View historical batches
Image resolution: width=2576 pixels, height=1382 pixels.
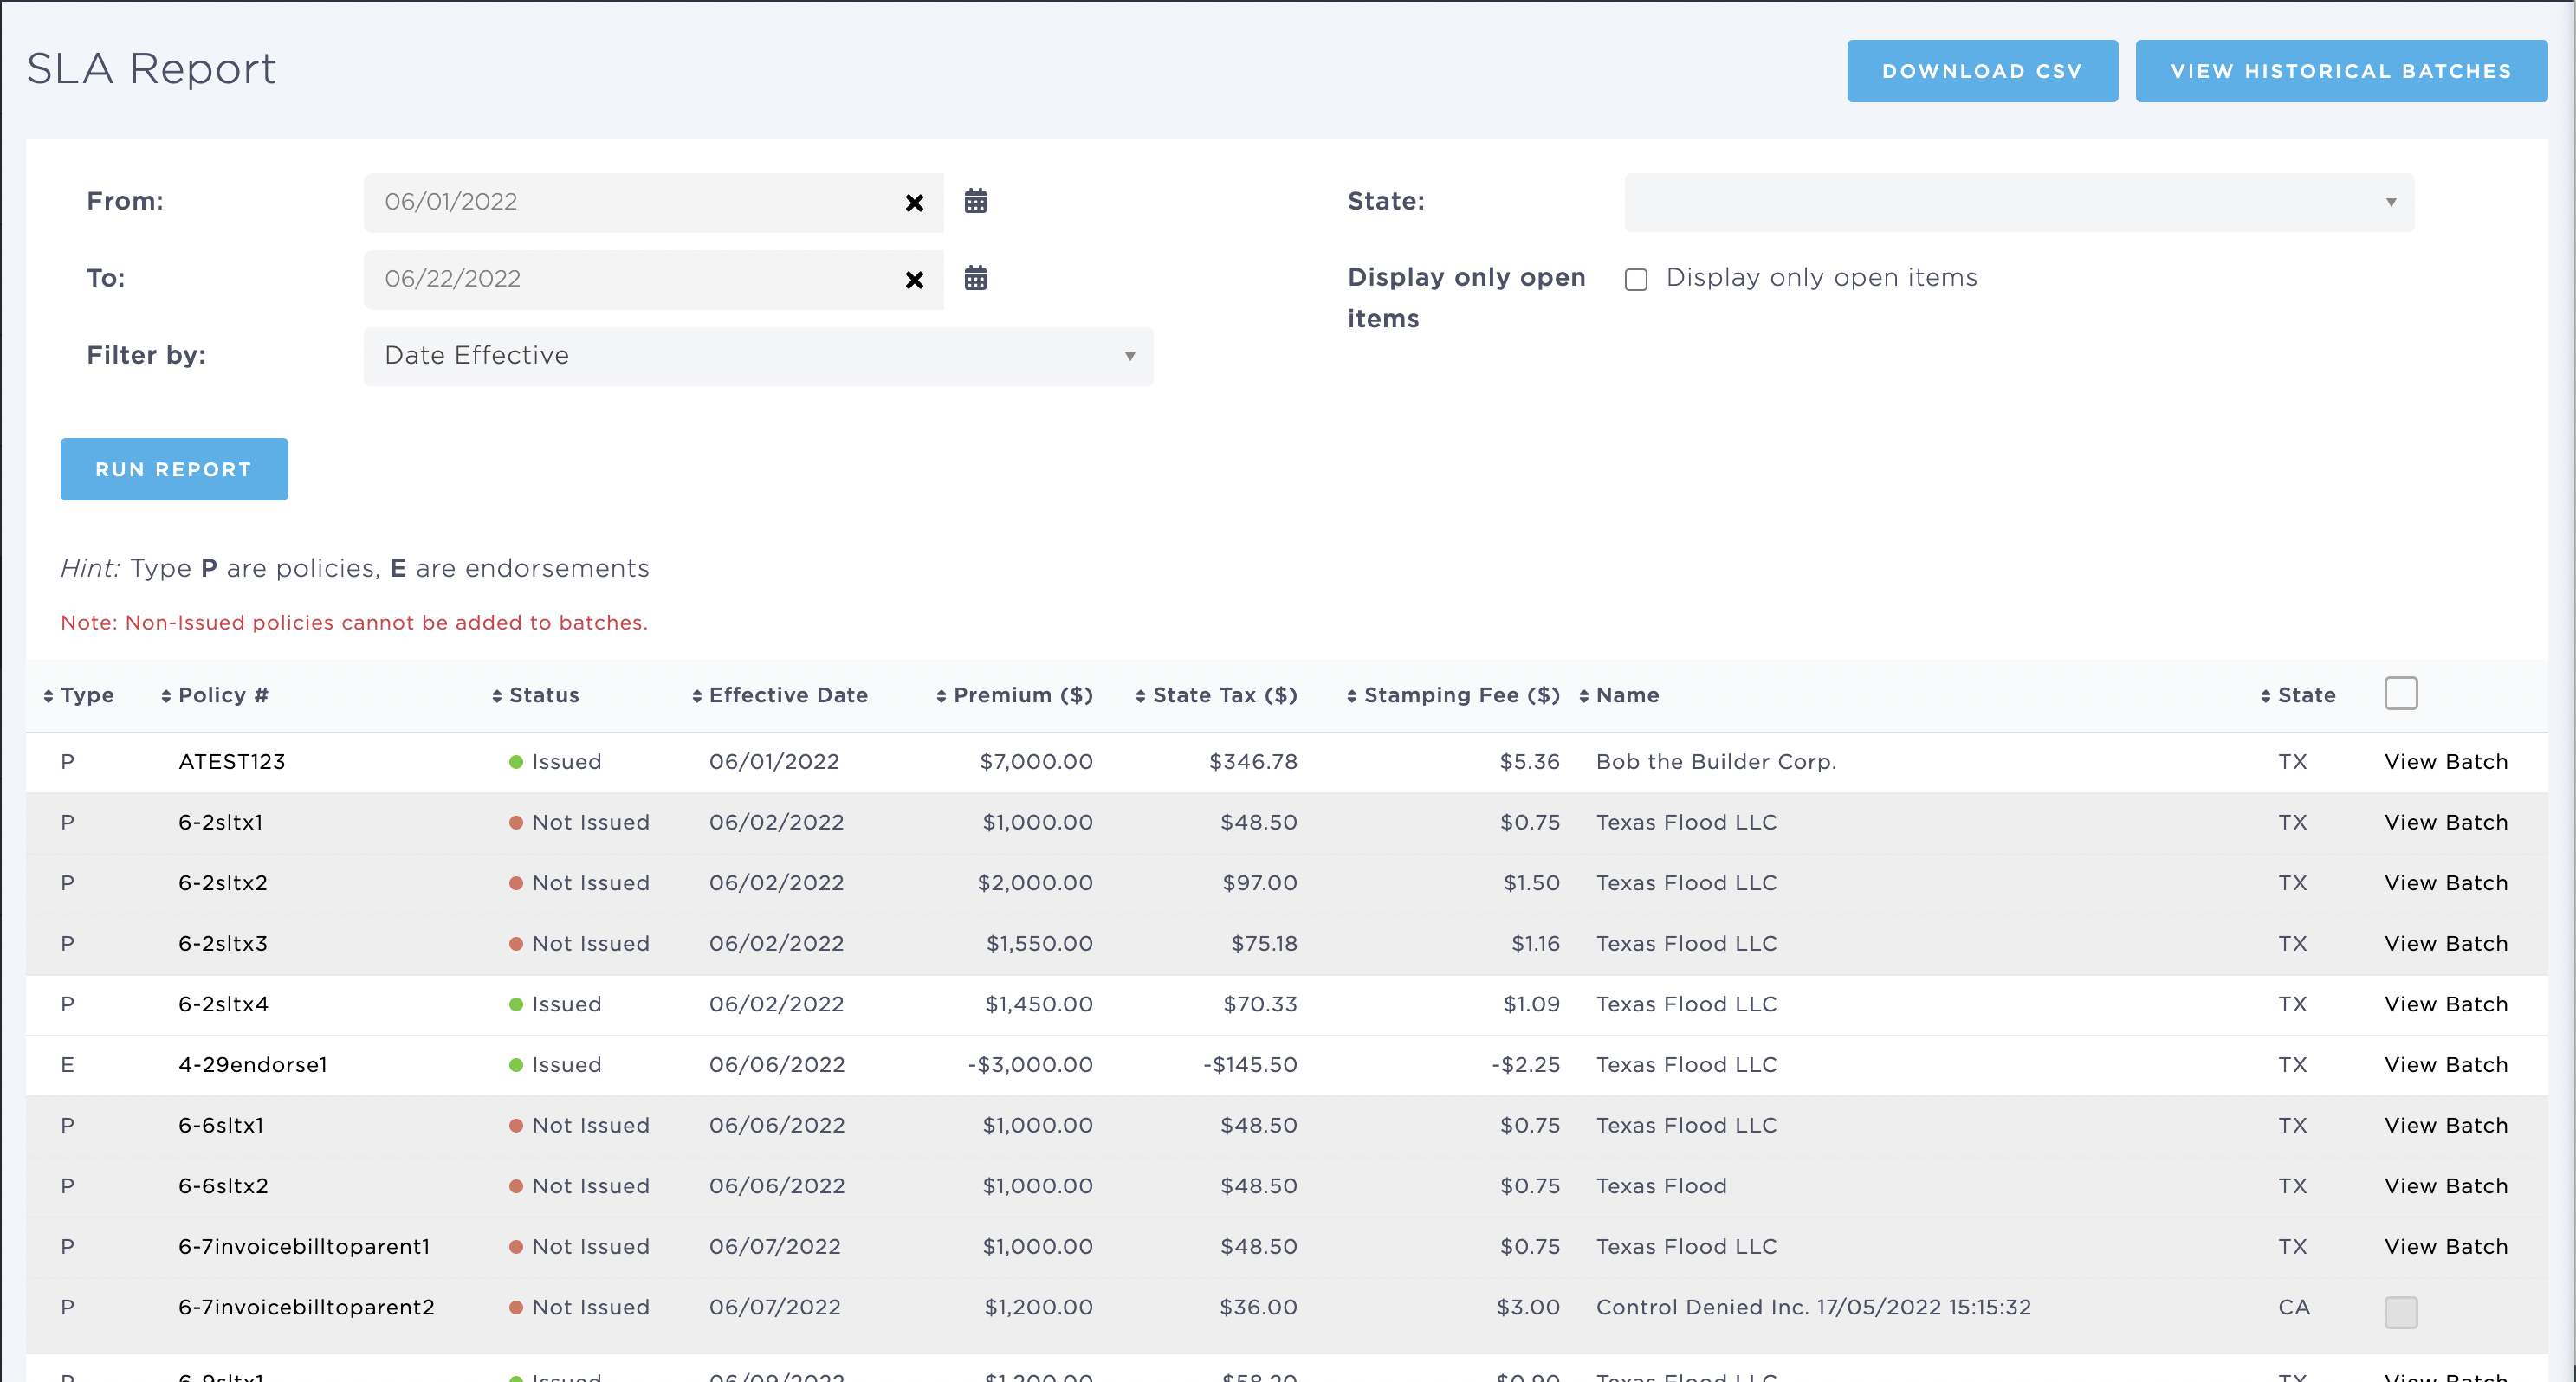click(2340, 71)
